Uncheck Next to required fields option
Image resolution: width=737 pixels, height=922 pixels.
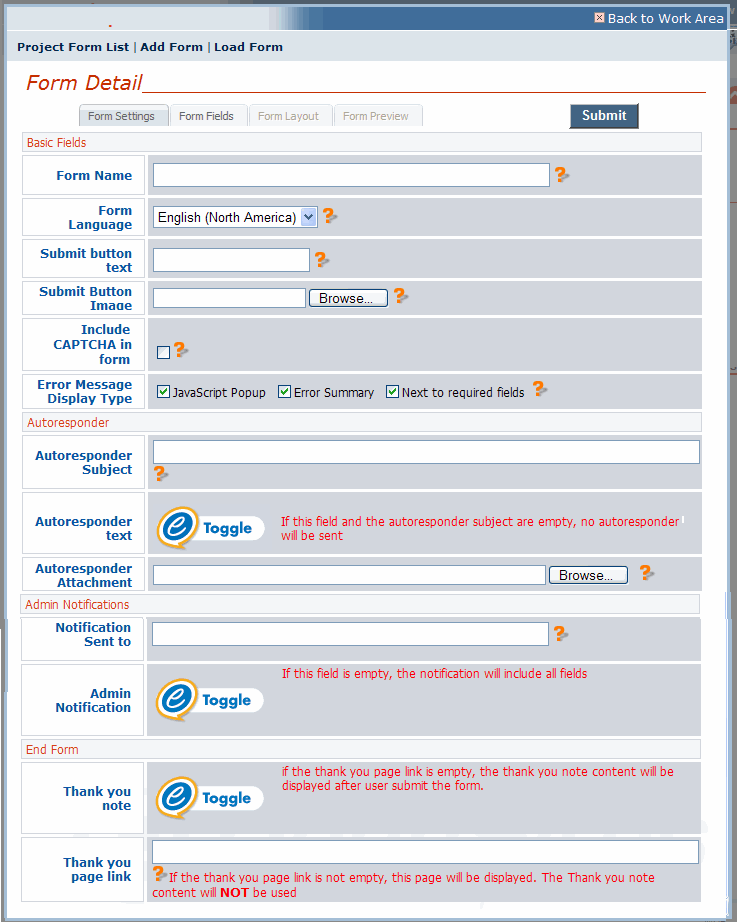[x=392, y=392]
